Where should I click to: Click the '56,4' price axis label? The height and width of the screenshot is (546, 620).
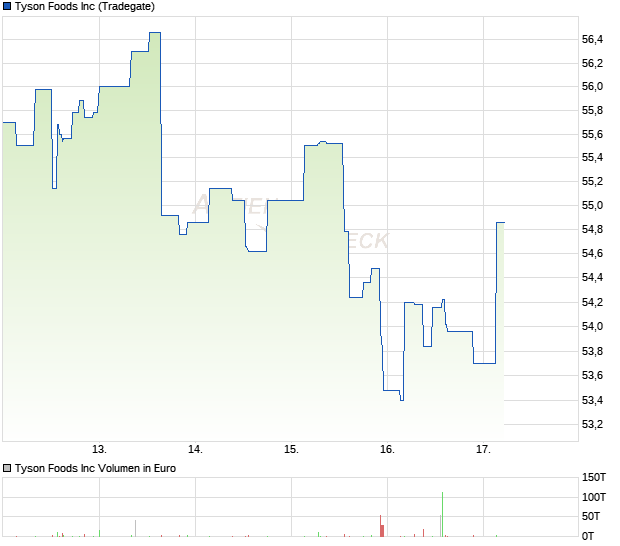point(592,39)
